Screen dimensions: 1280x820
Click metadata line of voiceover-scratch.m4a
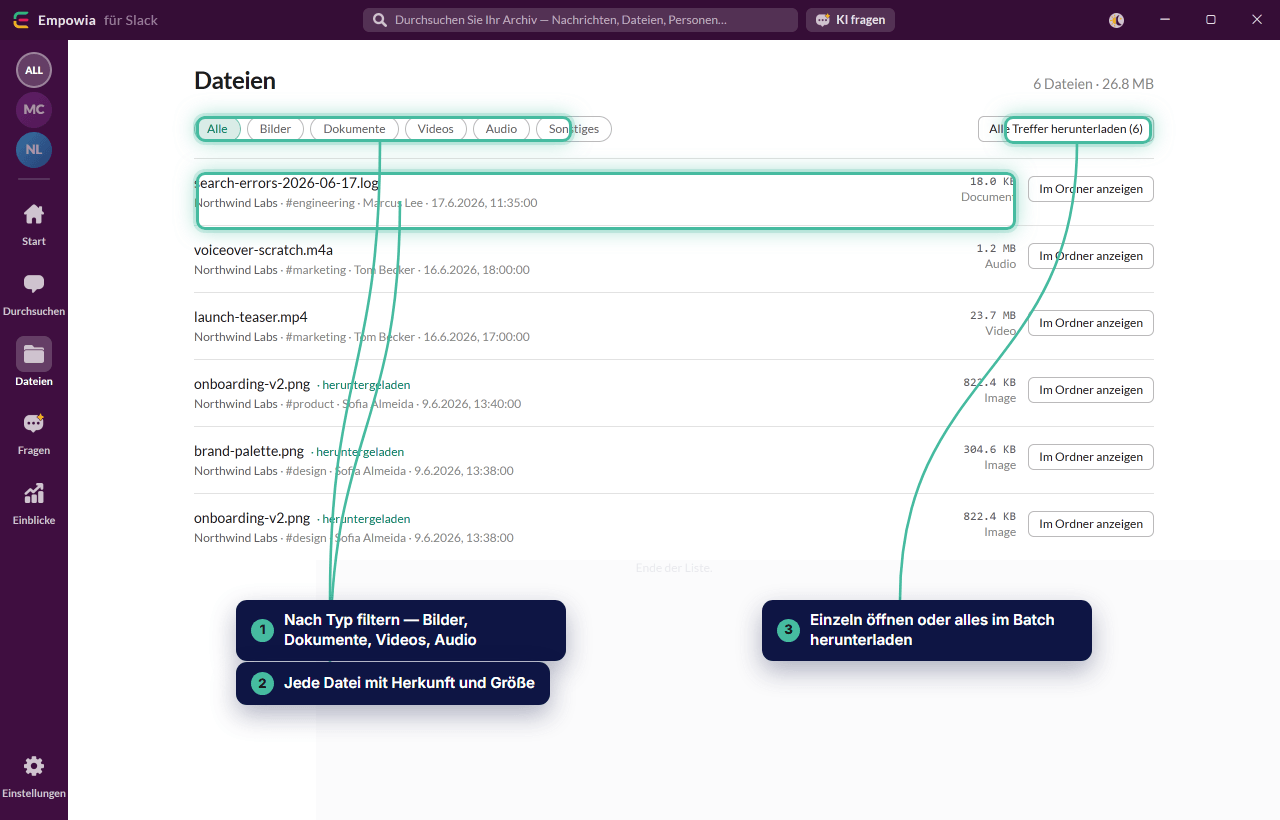point(362,270)
